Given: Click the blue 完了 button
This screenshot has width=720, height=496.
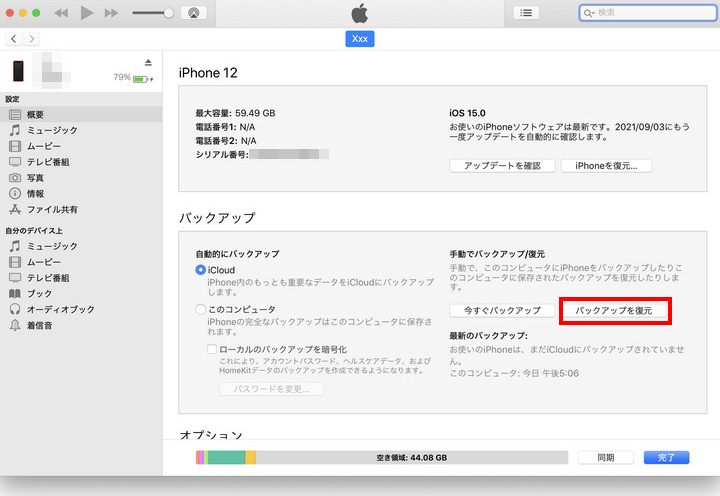Looking at the screenshot, I should click(666, 457).
